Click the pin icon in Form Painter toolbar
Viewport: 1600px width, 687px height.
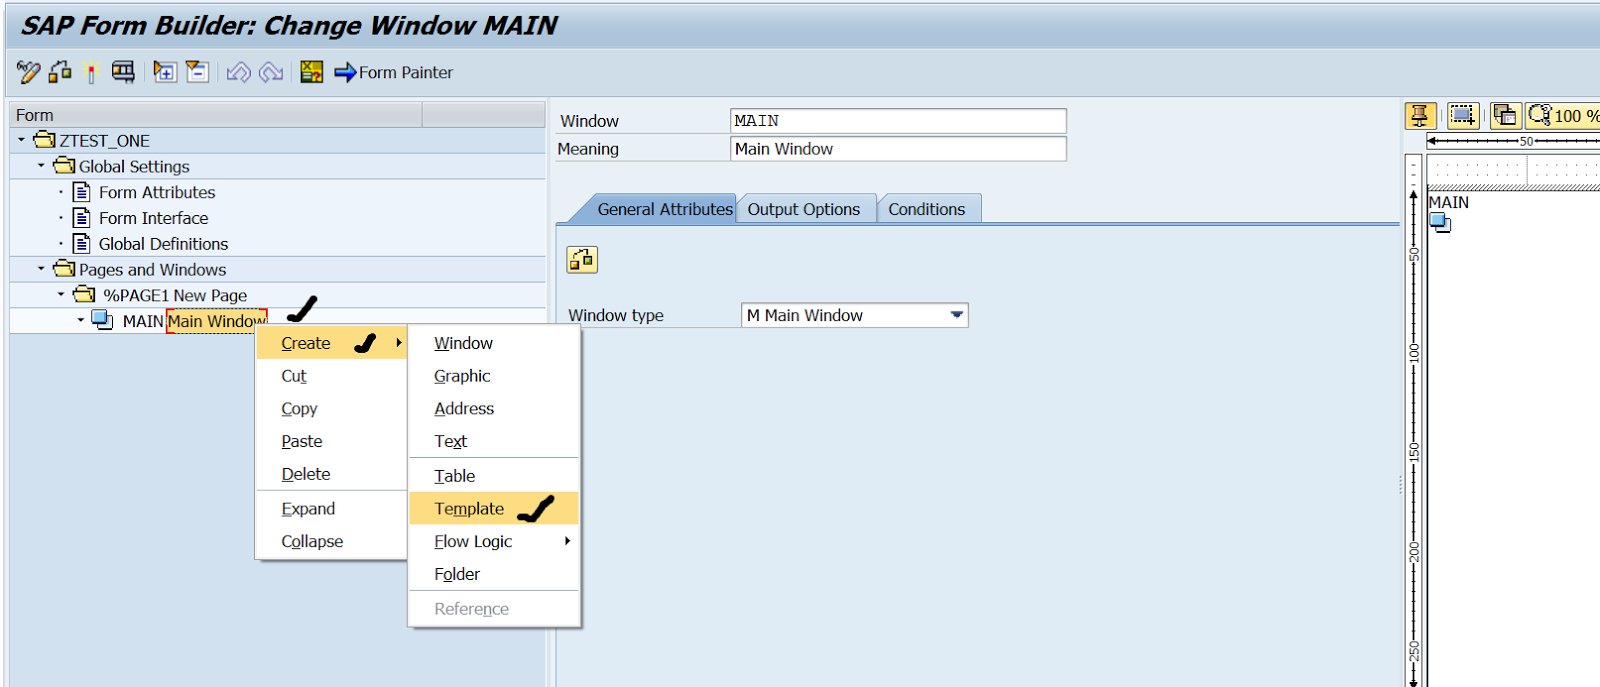click(1420, 116)
